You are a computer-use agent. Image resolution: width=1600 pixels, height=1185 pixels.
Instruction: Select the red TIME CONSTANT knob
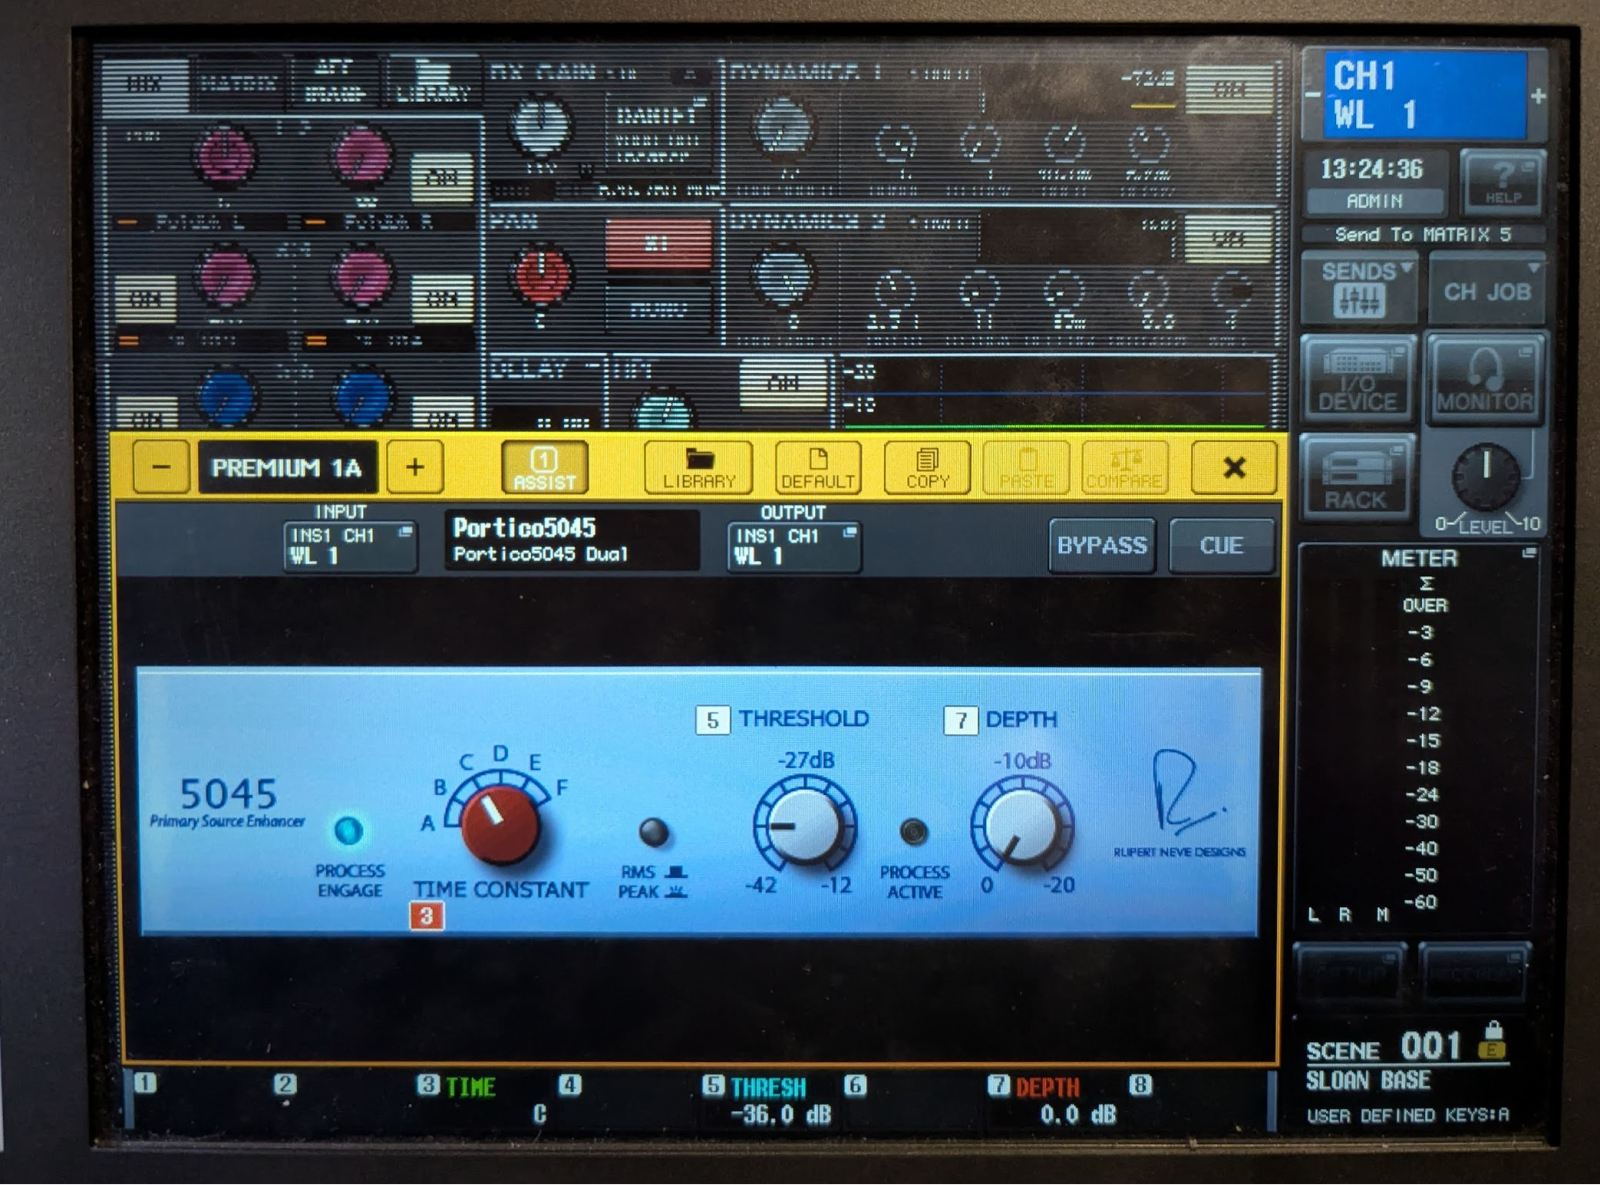(499, 824)
